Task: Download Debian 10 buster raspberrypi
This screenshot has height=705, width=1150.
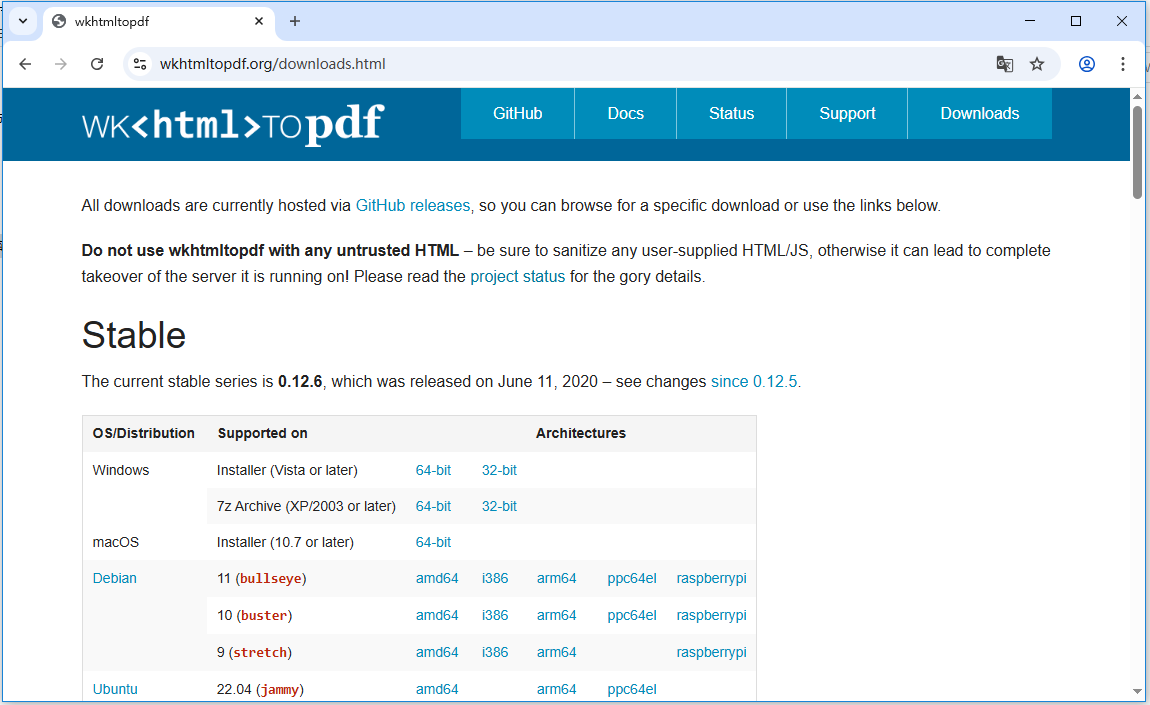Action: click(711, 615)
